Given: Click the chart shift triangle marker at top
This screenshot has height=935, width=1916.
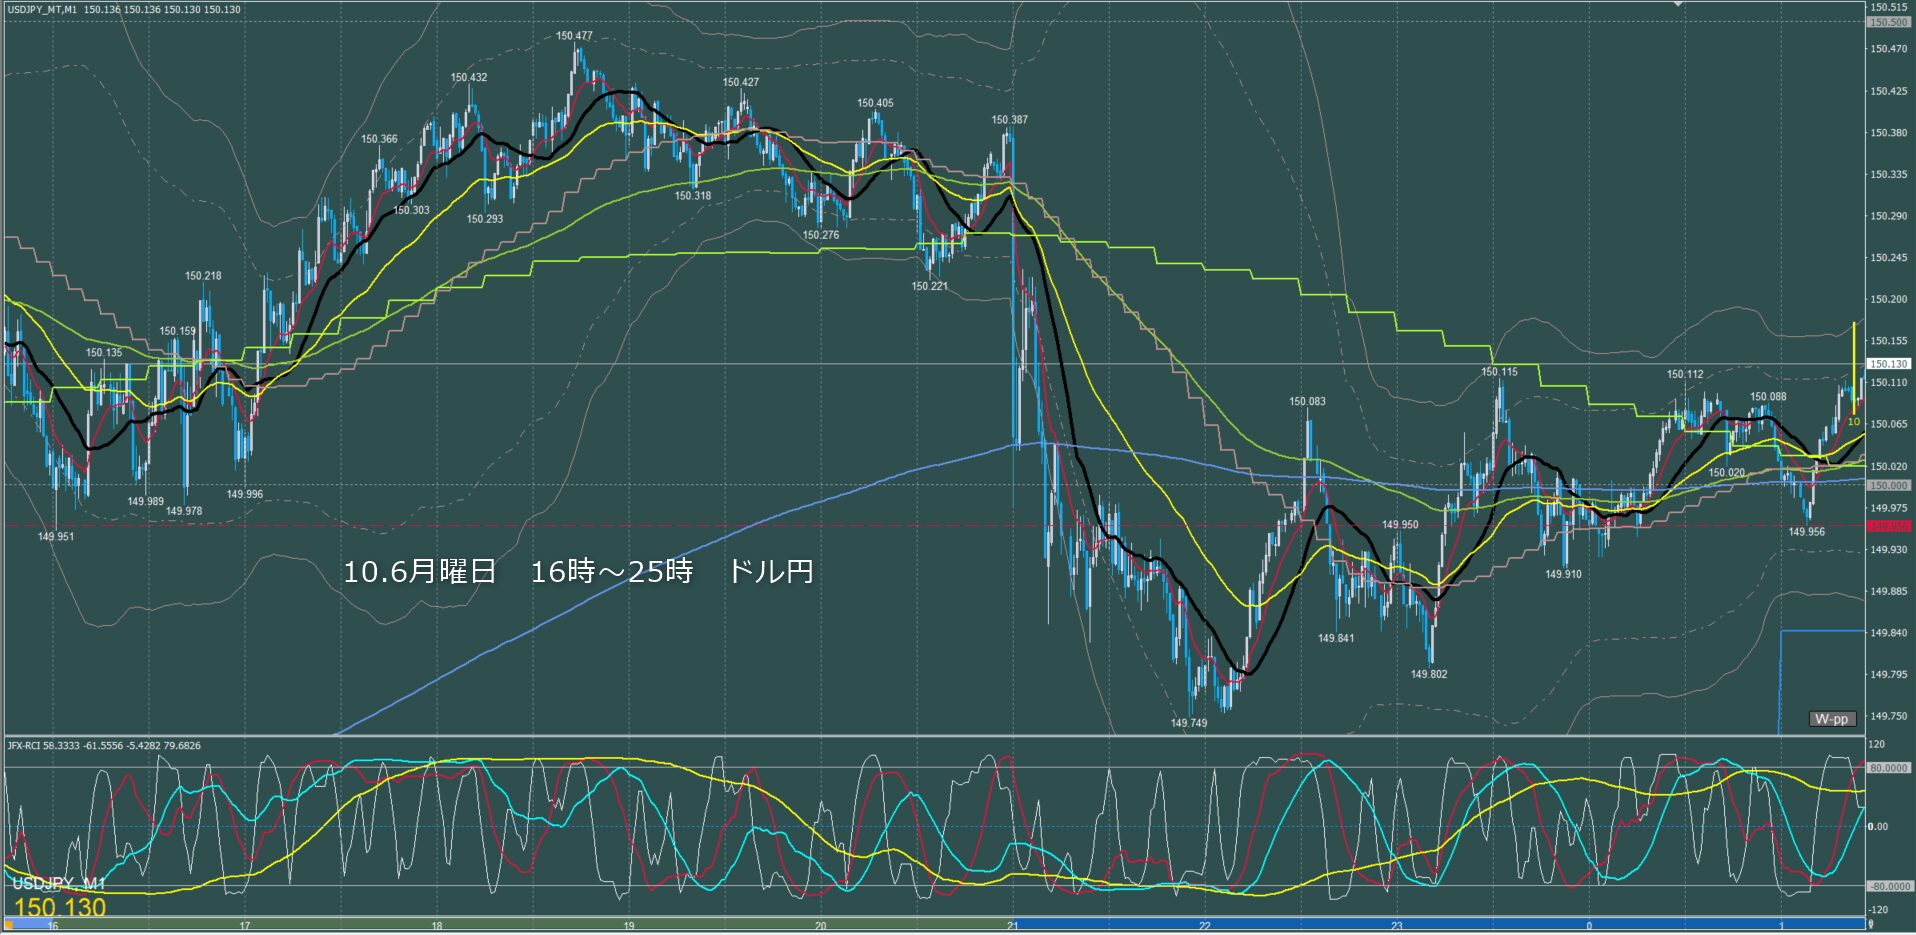Looking at the screenshot, I should point(1678,5).
